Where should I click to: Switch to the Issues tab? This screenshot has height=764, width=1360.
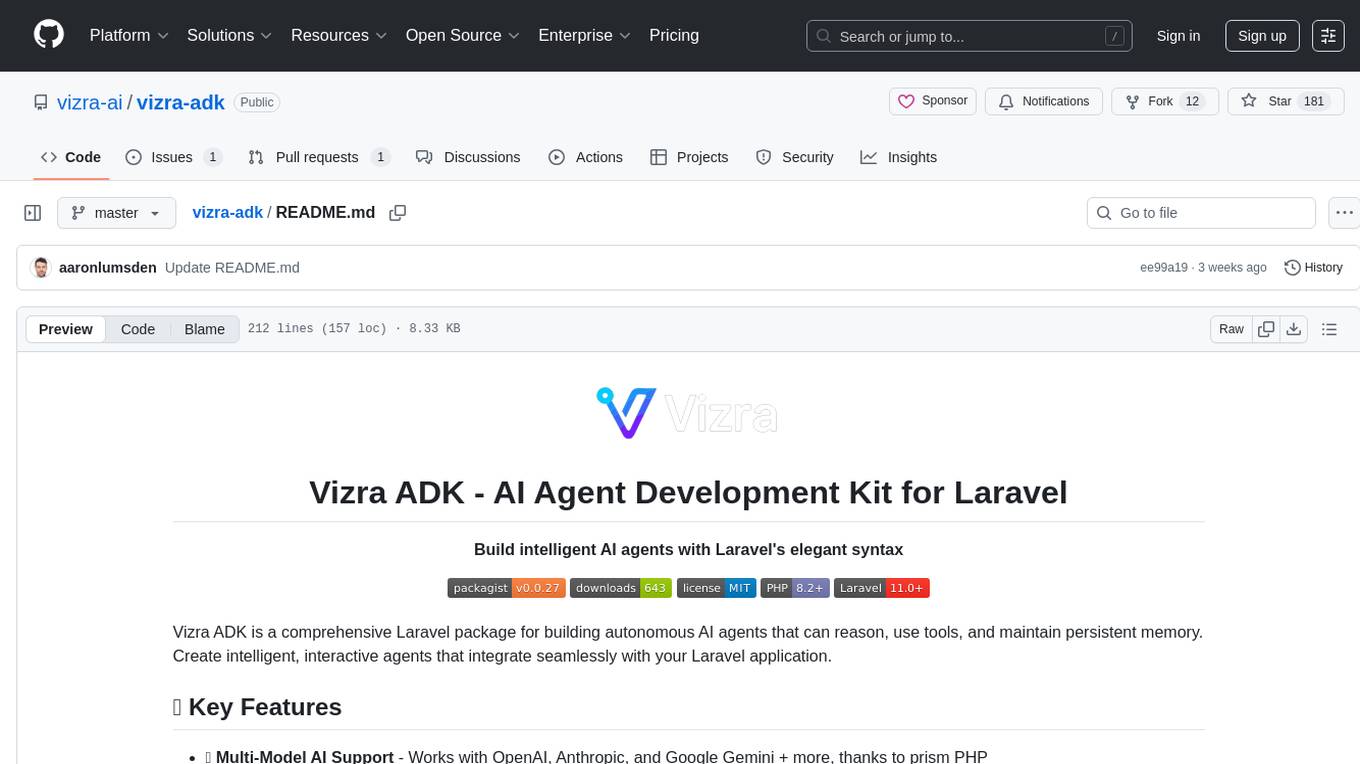[x=173, y=157]
